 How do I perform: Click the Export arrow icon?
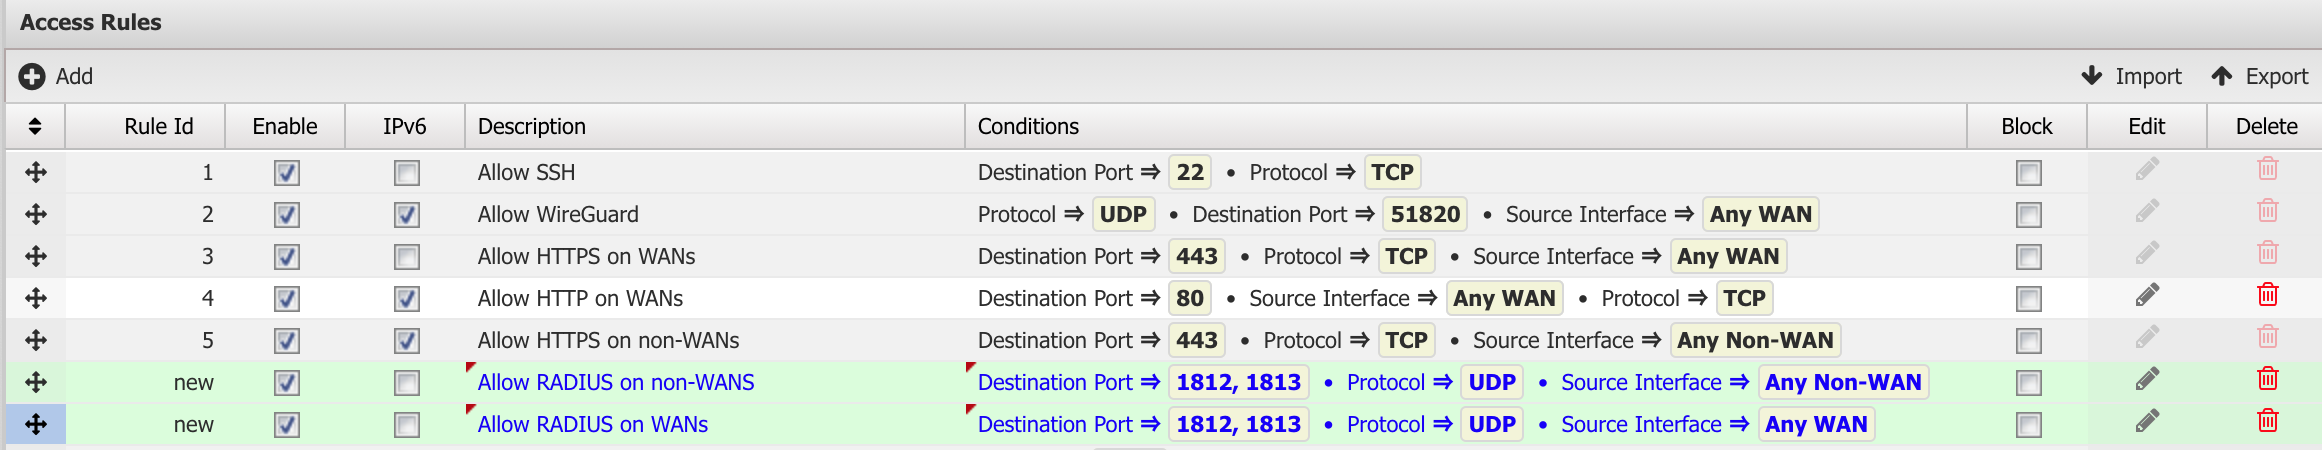click(2221, 76)
